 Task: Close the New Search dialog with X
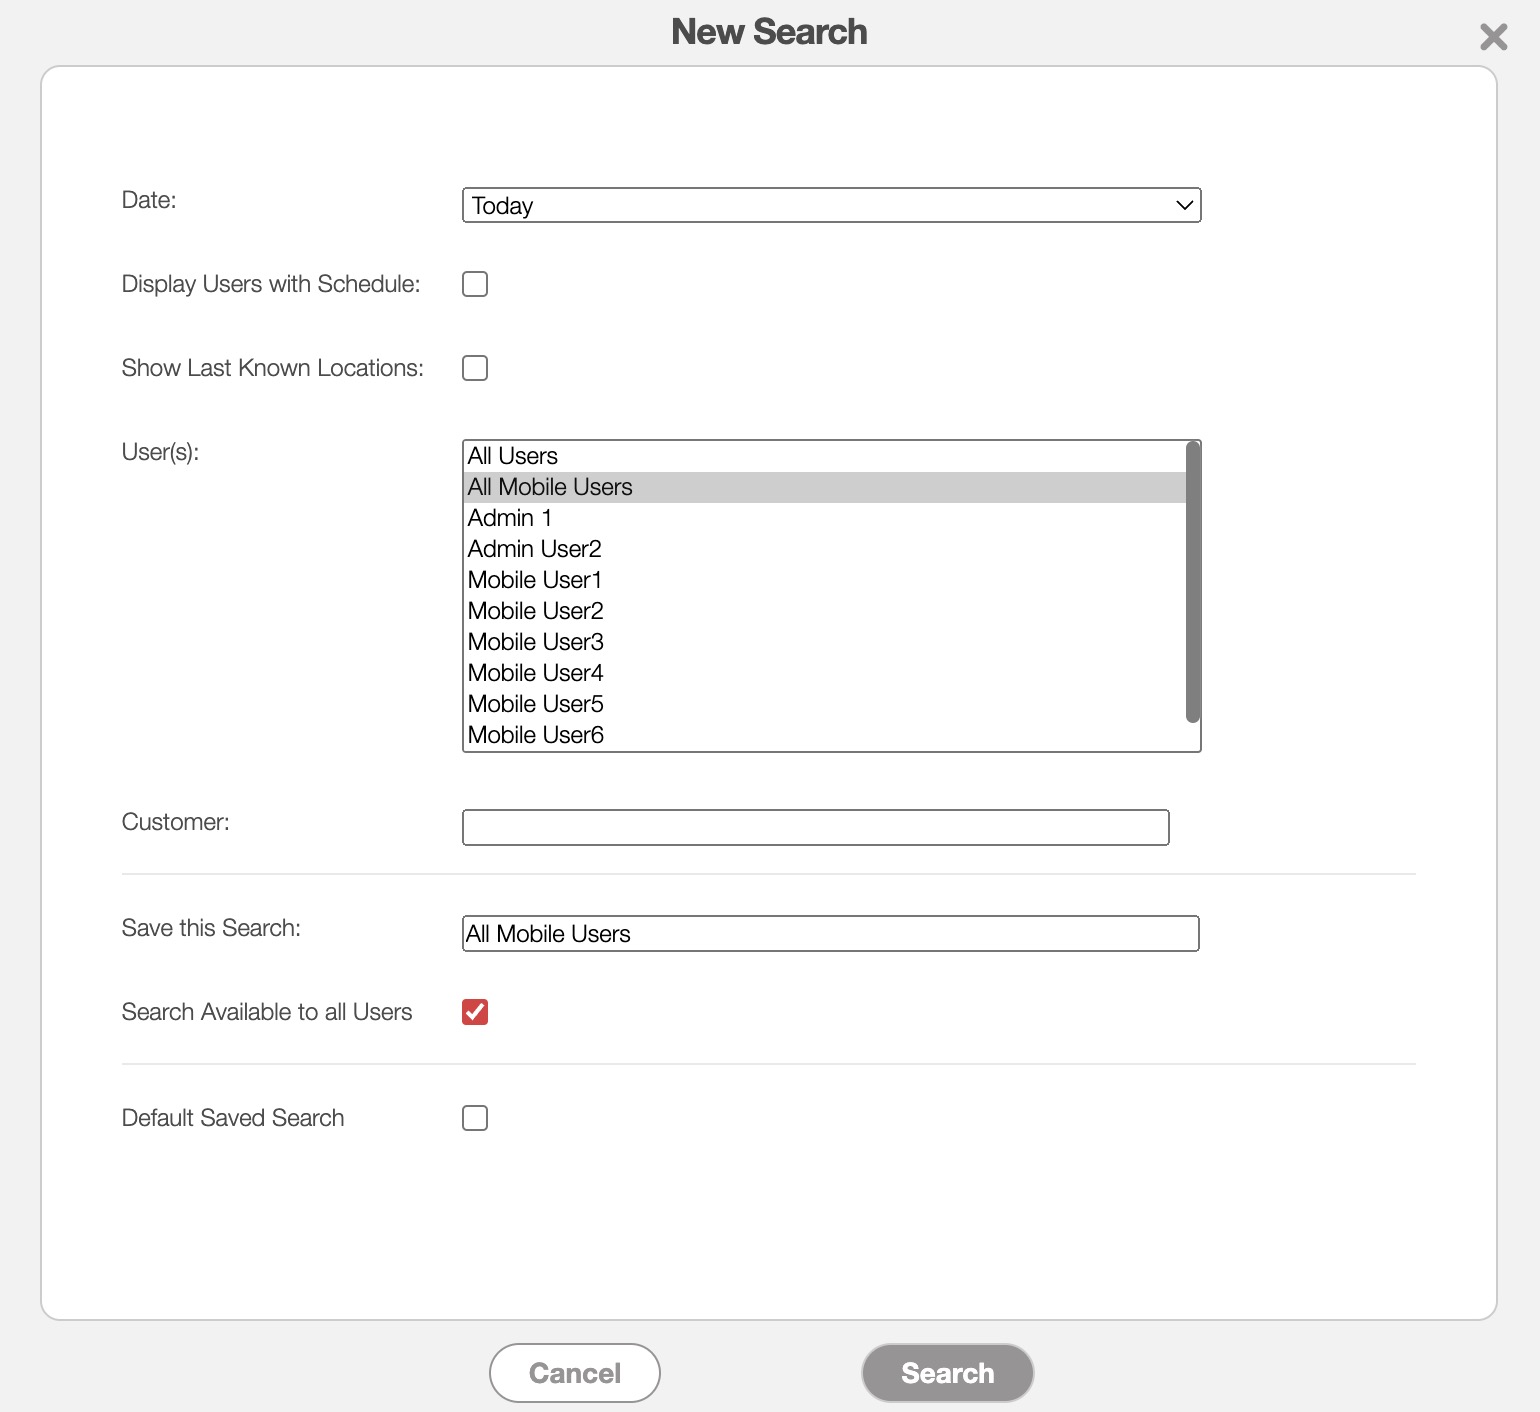pyautogui.click(x=1493, y=37)
